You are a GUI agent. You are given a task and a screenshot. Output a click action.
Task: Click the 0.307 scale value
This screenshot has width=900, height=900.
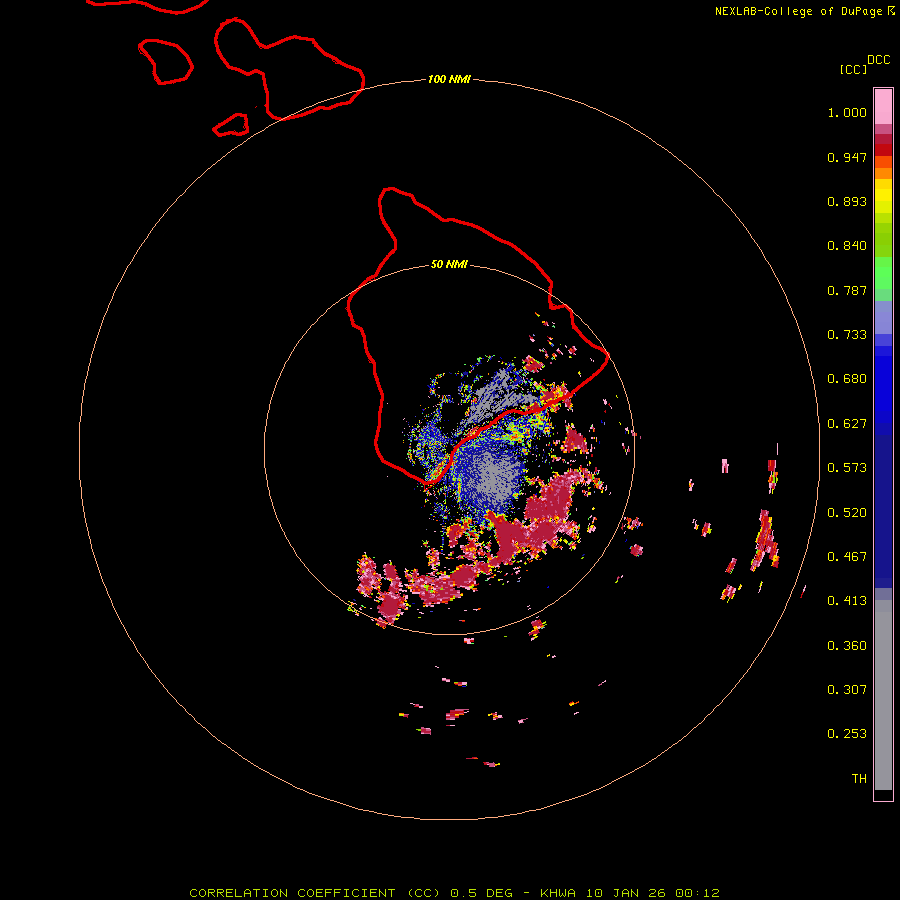[x=847, y=690]
